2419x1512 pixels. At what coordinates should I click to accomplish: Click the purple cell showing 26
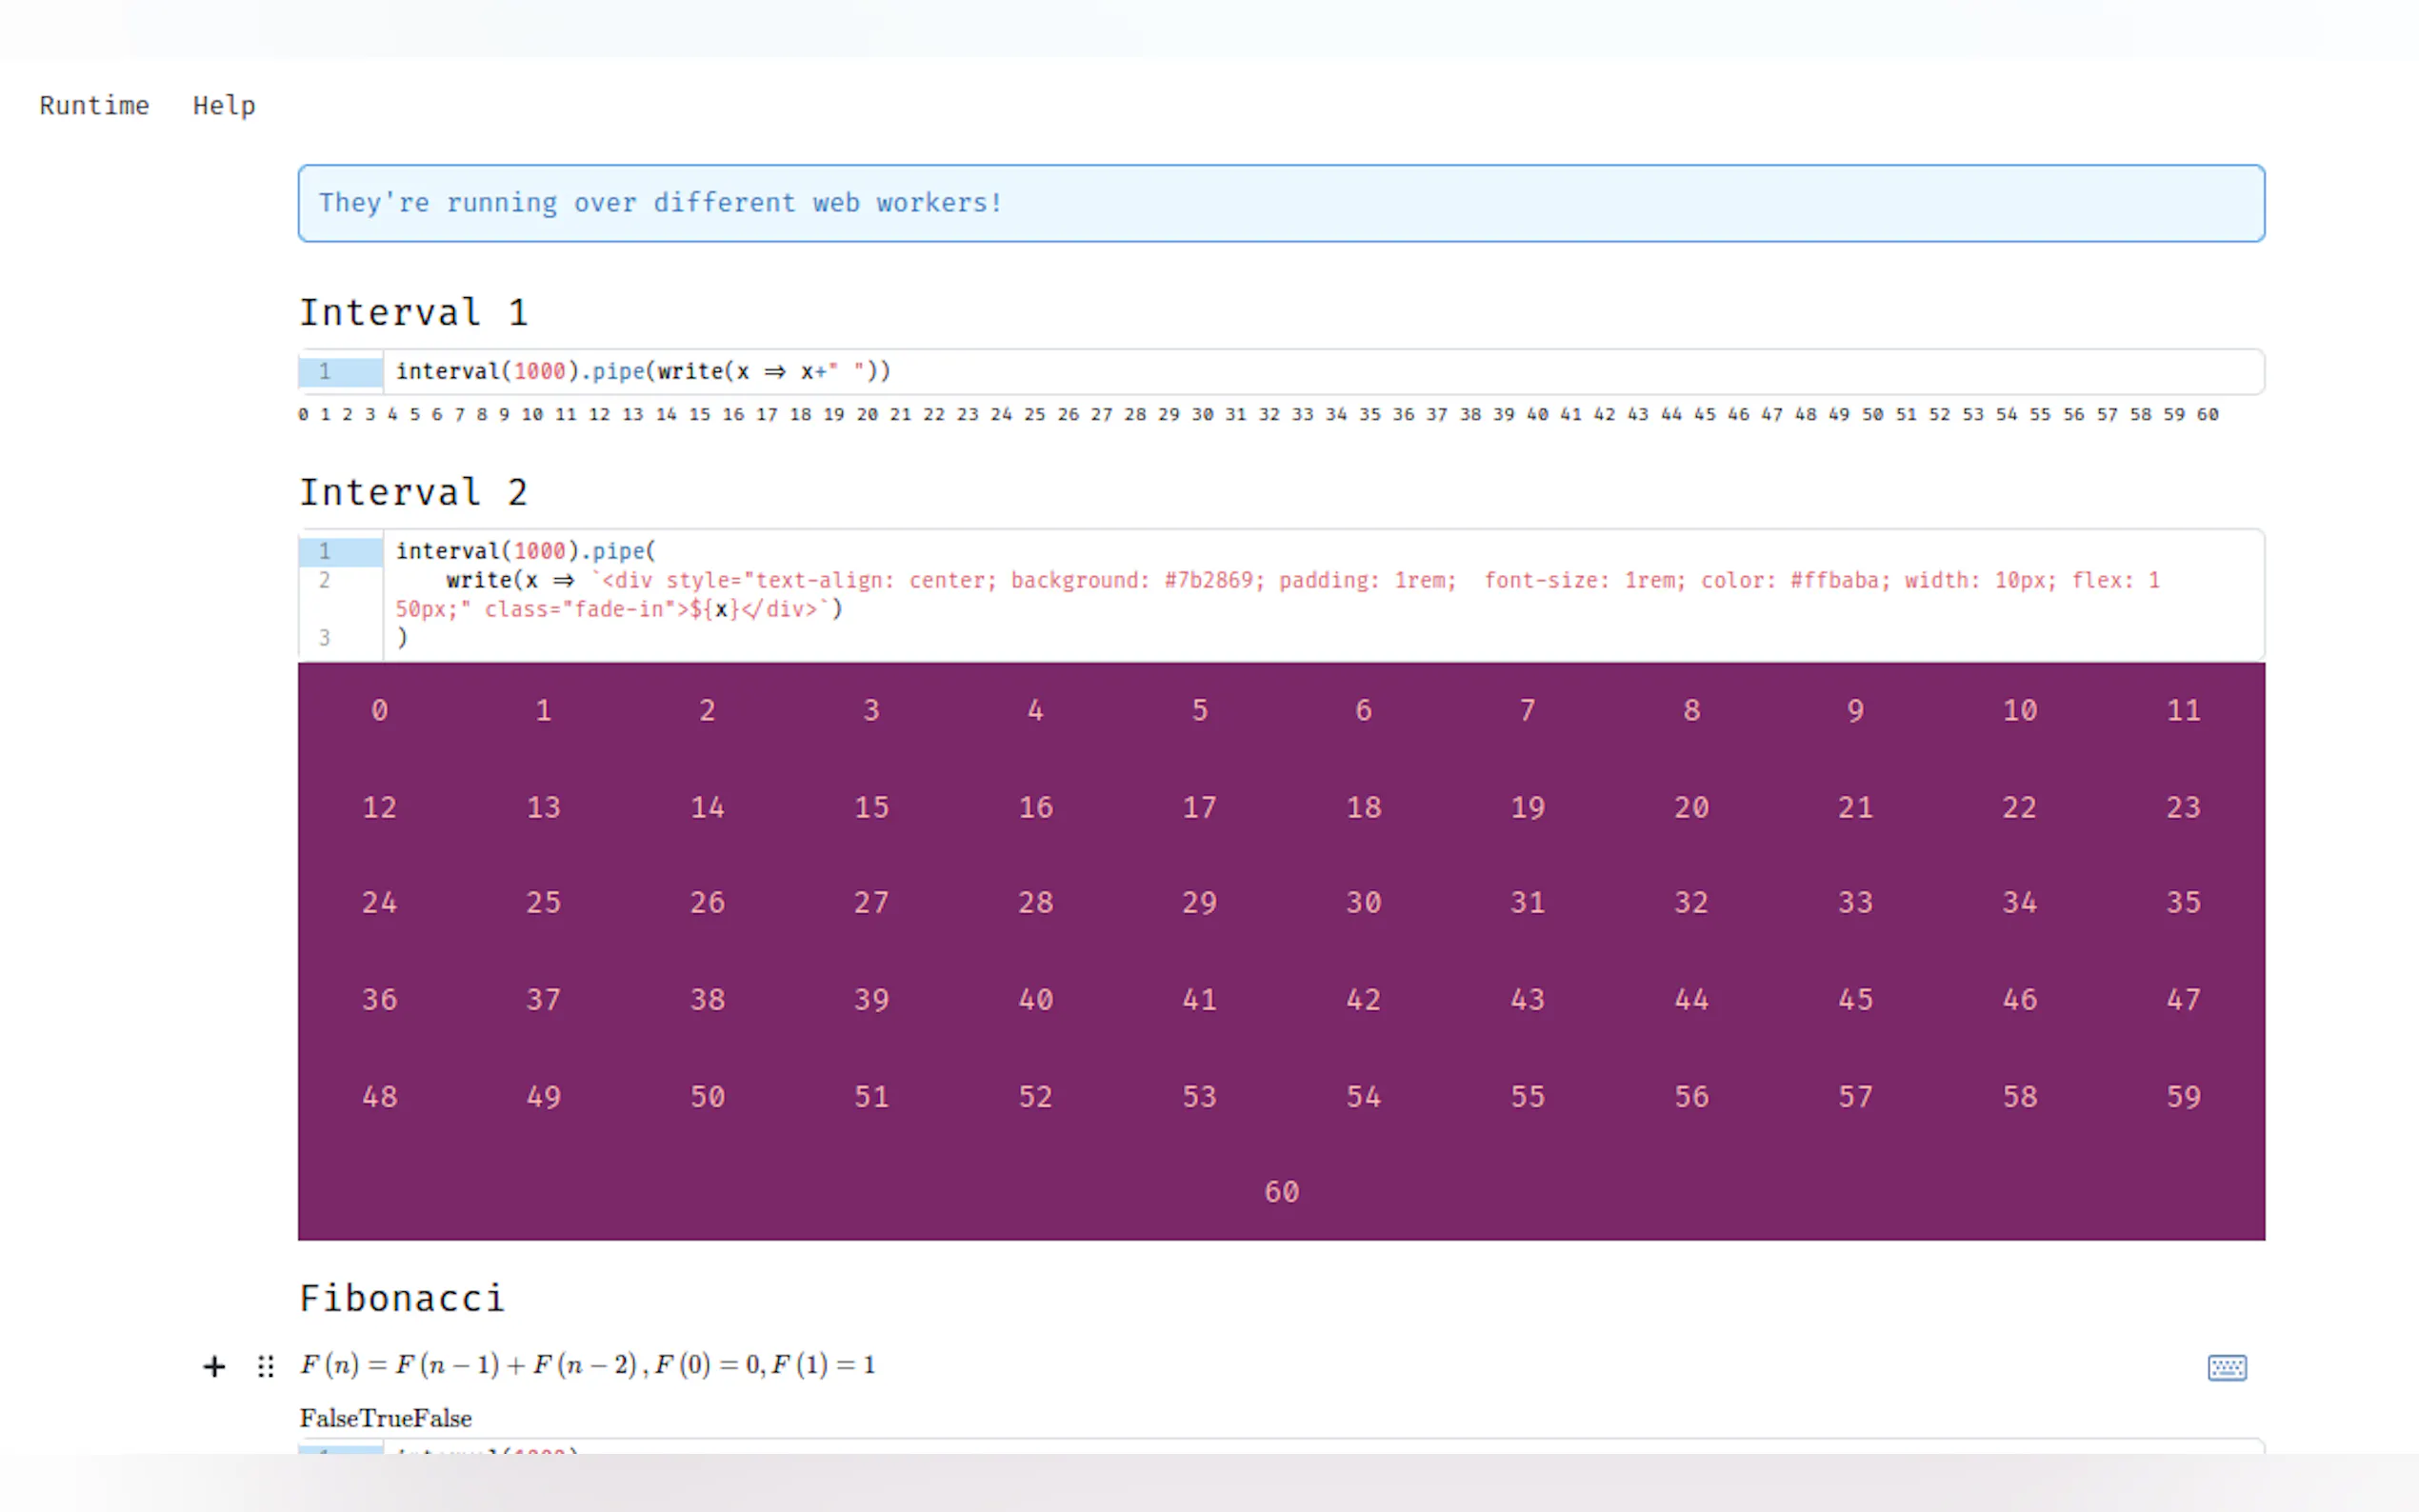(x=708, y=902)
